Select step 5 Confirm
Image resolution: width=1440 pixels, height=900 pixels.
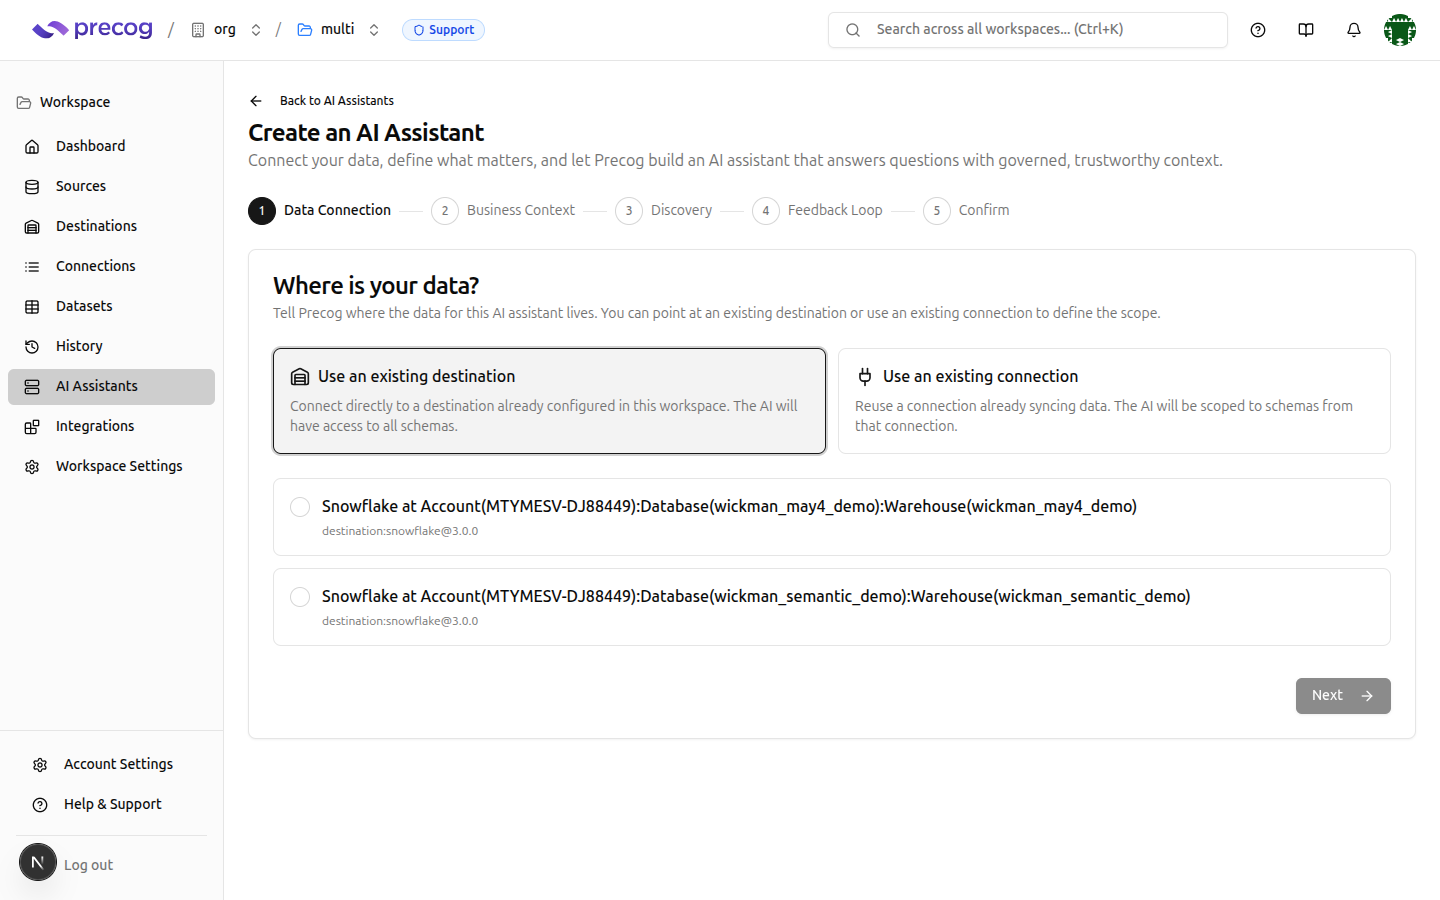pos(966,211)
